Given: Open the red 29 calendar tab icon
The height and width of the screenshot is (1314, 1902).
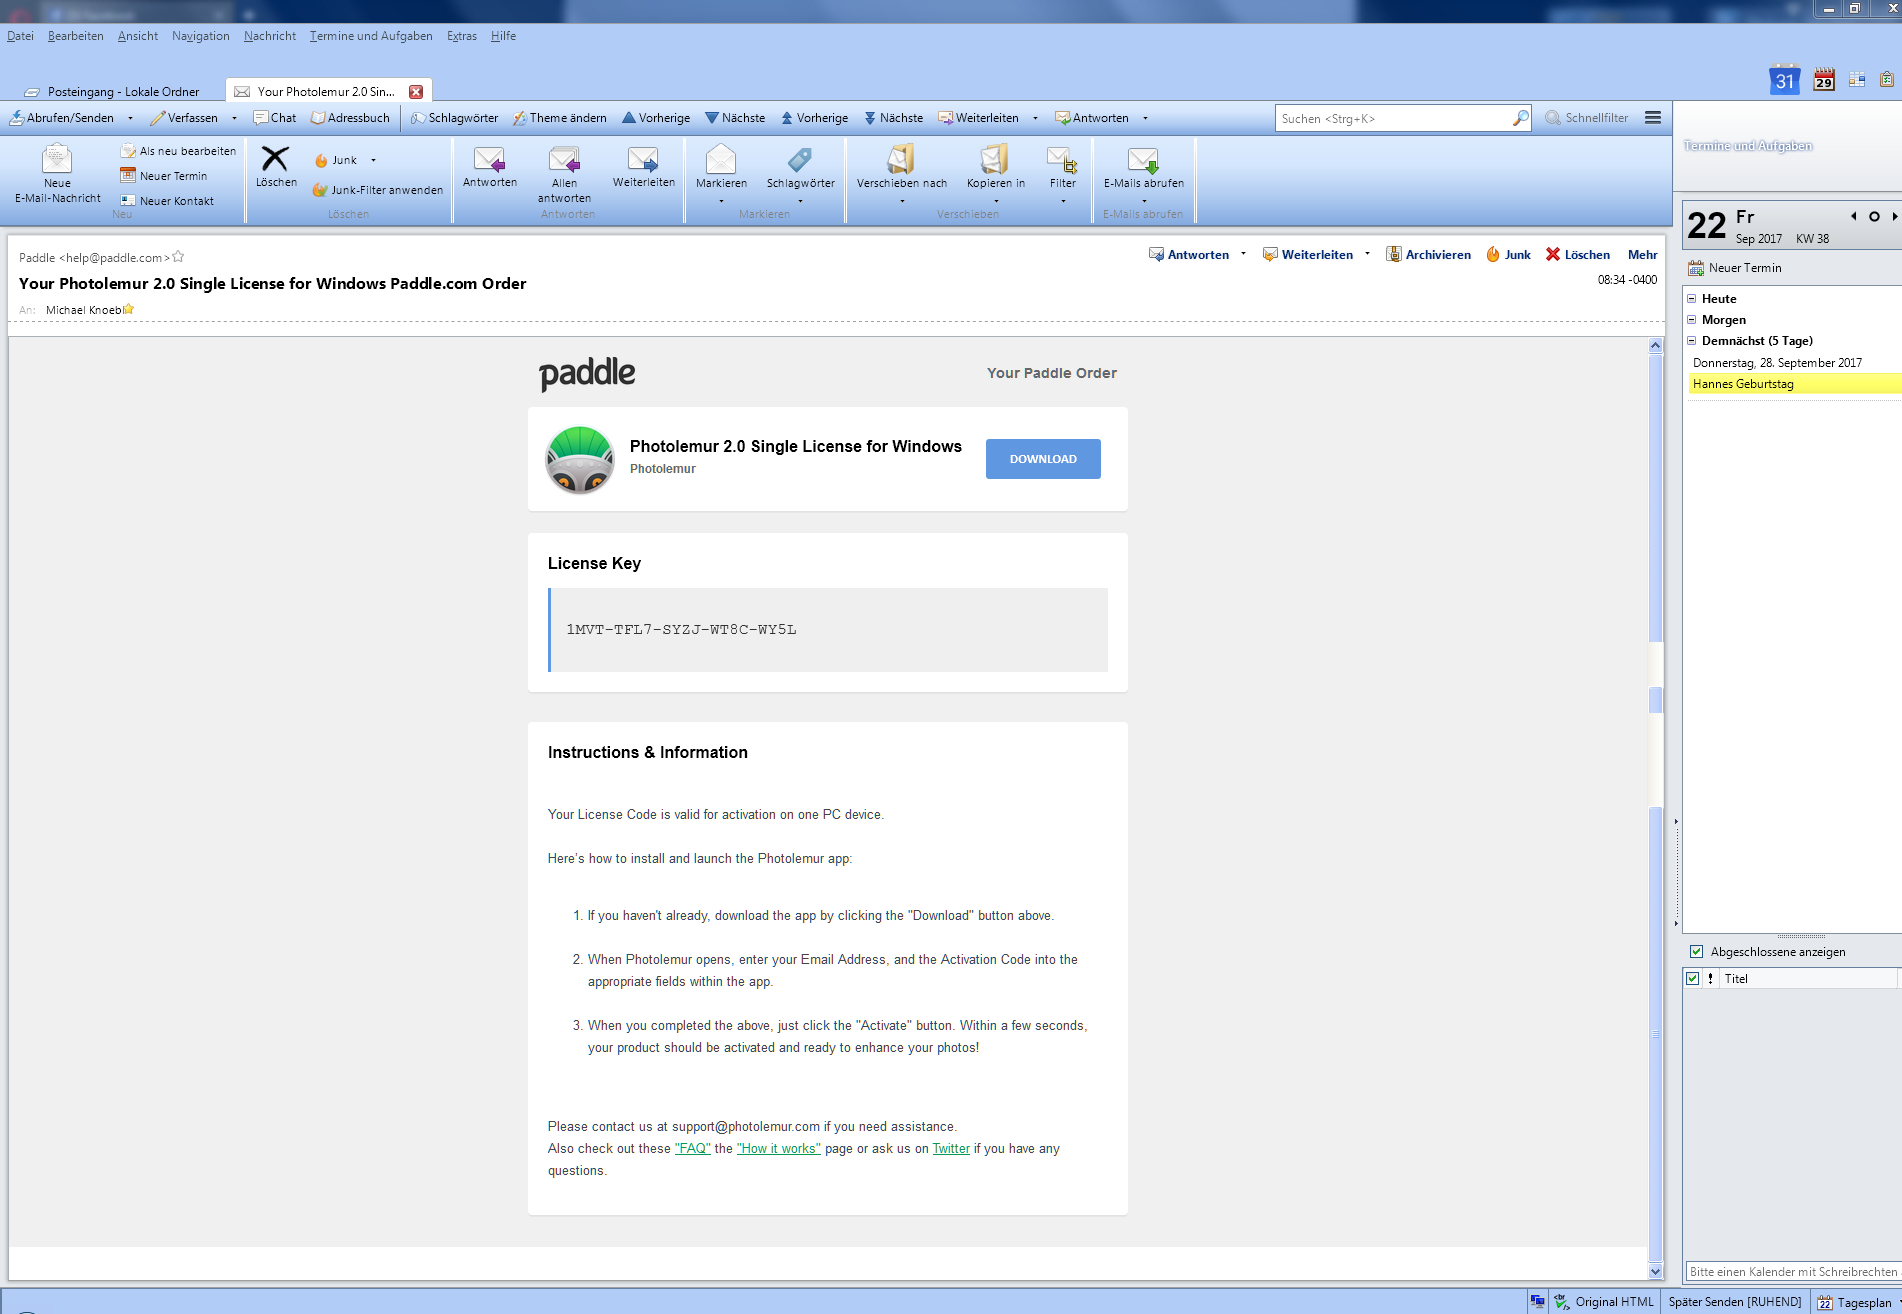Looking at the screenshot, I should [1824, 80].
